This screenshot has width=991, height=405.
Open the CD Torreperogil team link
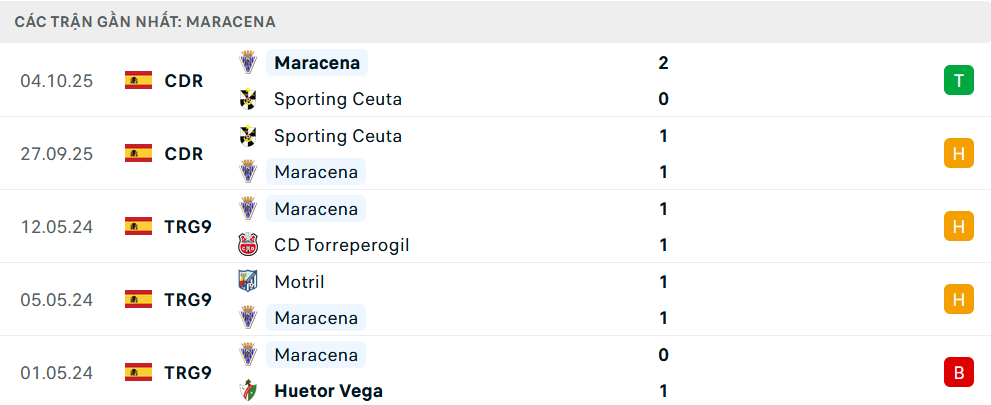pyautogui.click(x=341, y=245)
